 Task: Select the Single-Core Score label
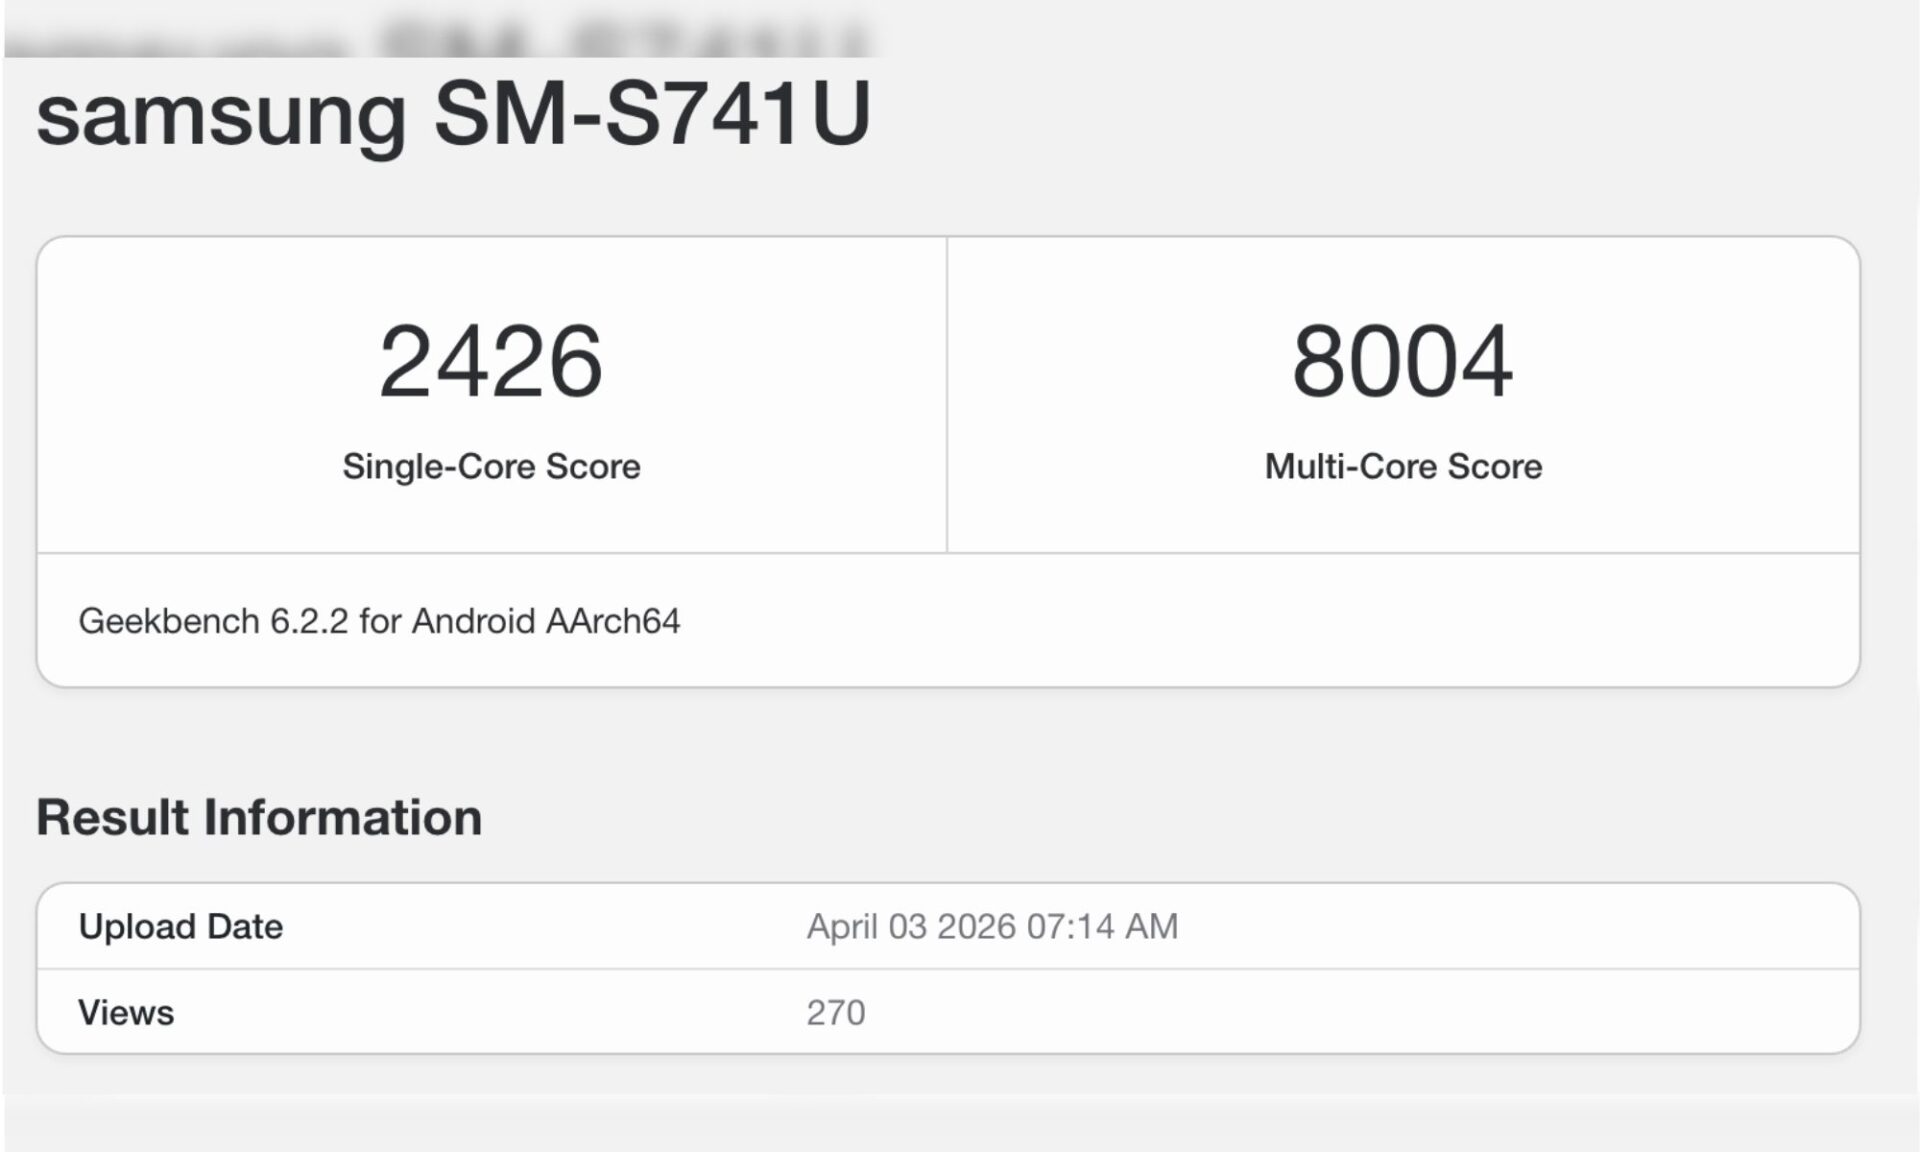pyautogui.click(x=491, y=466)
